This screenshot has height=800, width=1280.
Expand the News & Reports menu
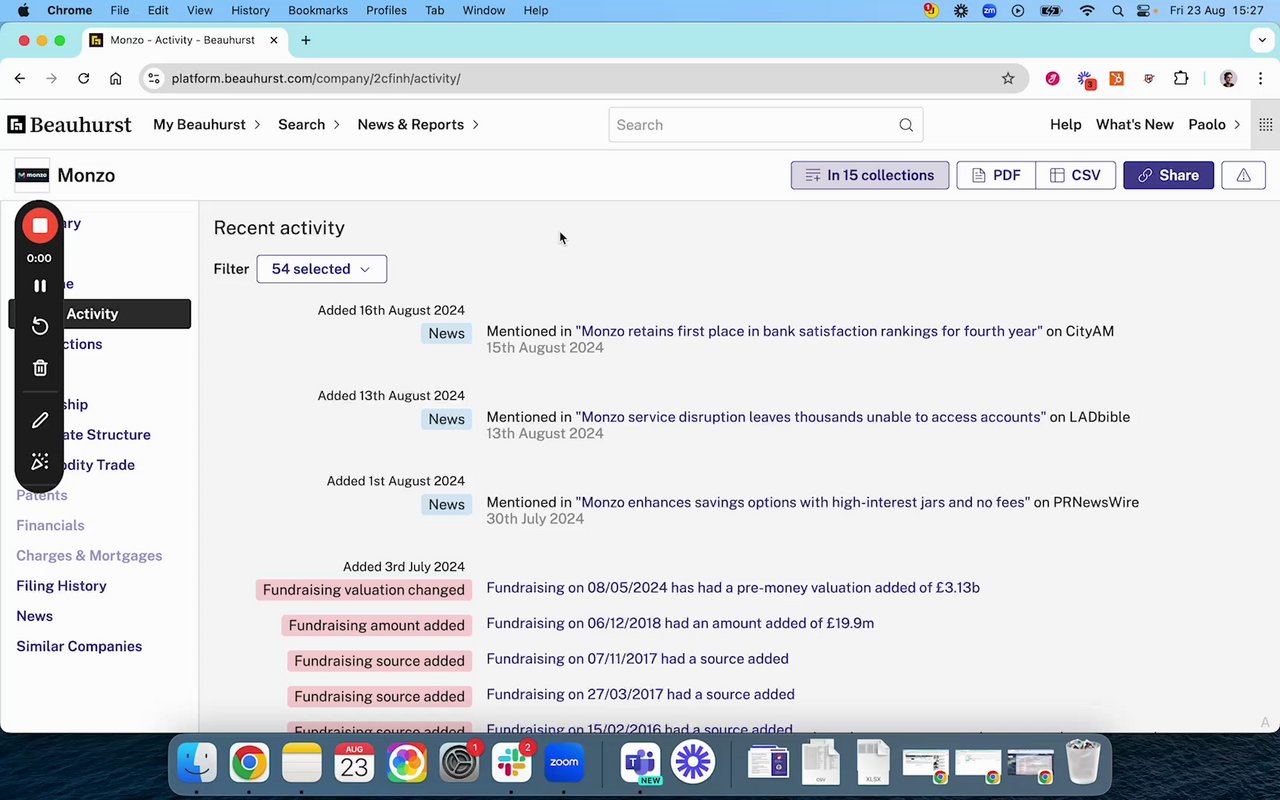418,125
